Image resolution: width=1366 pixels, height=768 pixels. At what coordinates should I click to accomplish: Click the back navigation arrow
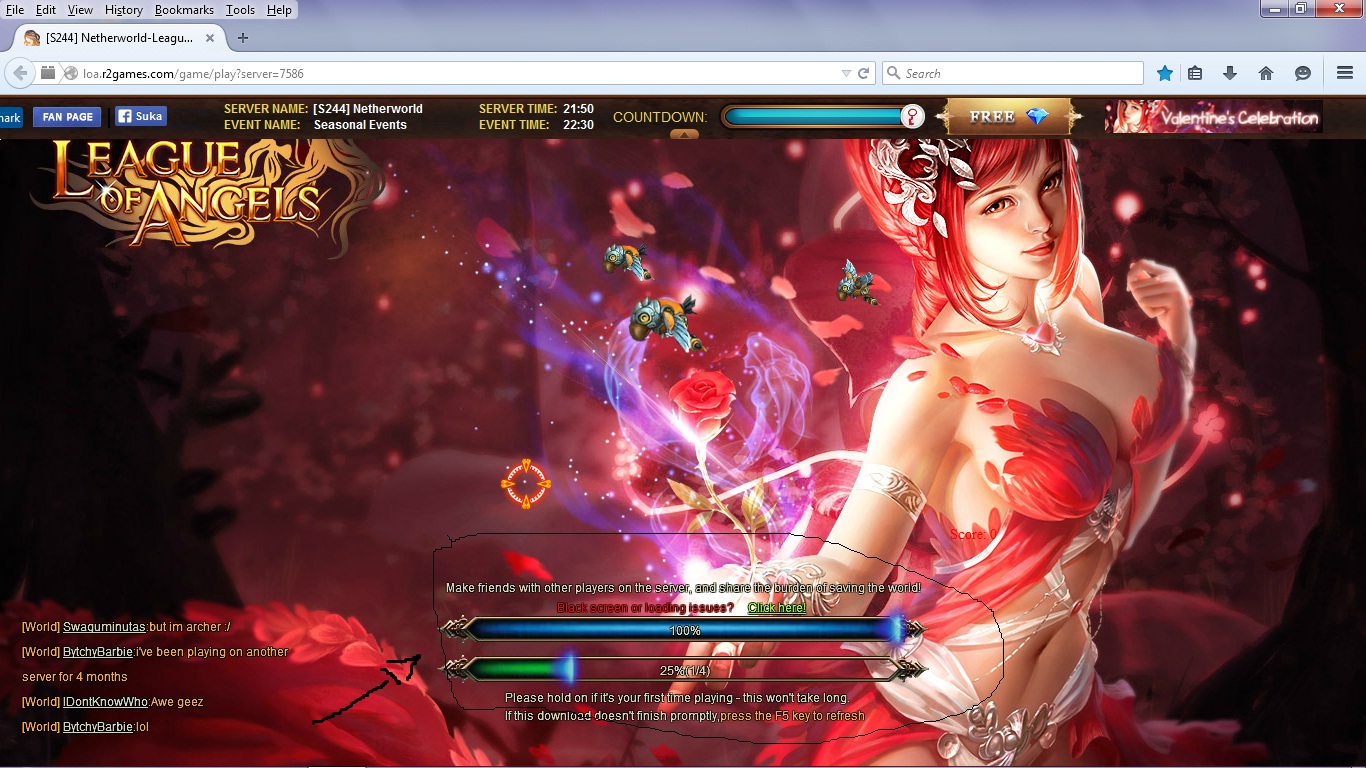tap(19, 73)
